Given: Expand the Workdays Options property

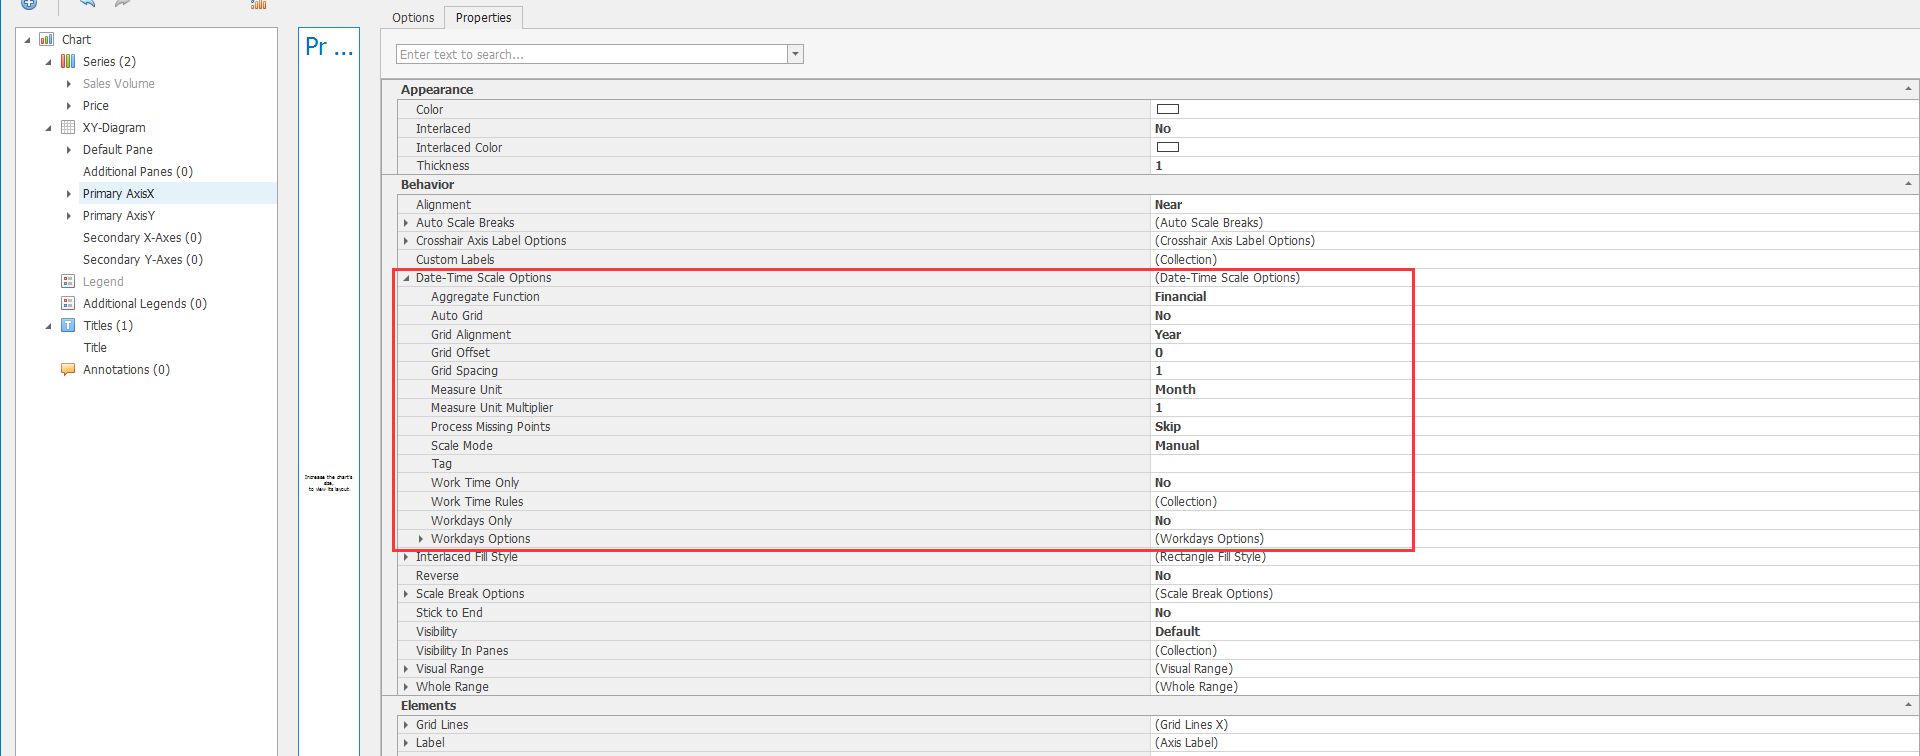Looking at the screenshot, I should (x=421, y=539).
